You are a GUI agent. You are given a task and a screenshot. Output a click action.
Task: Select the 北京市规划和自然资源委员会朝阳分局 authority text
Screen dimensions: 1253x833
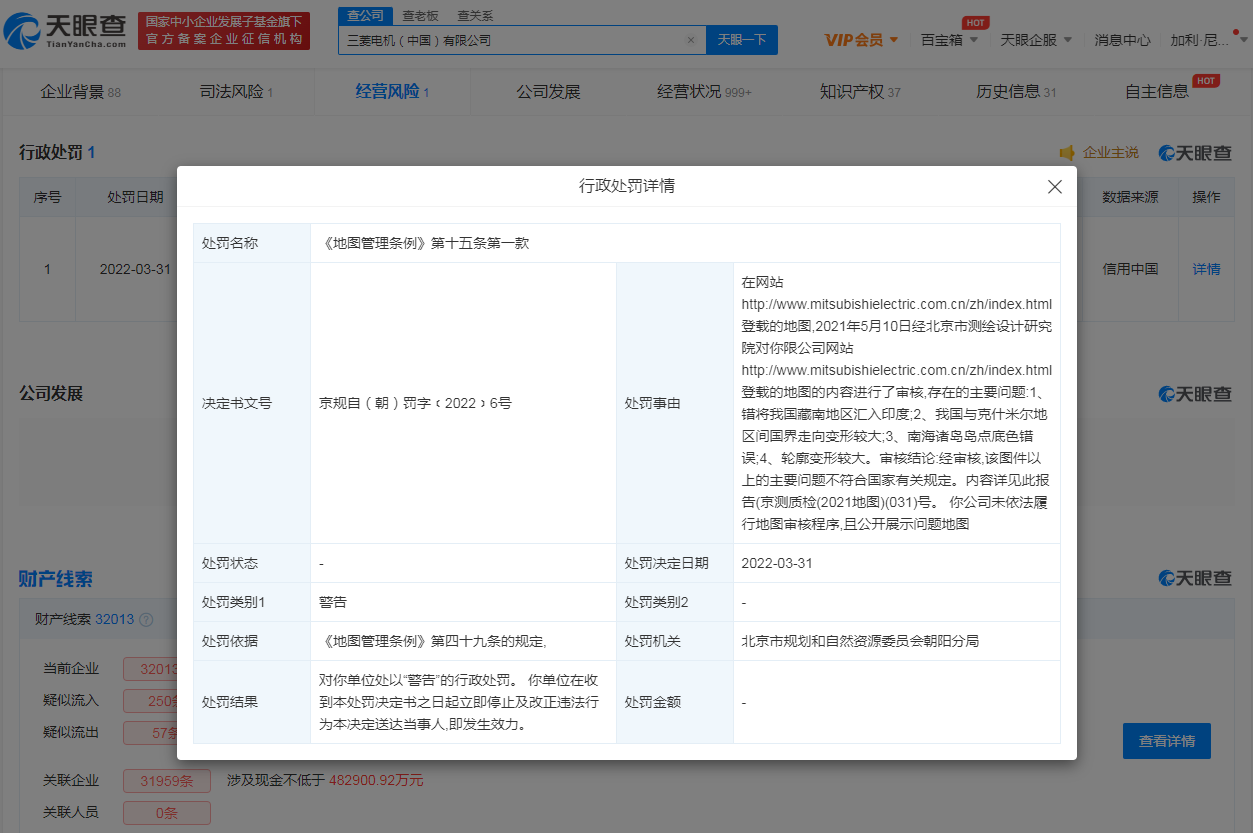860,641
